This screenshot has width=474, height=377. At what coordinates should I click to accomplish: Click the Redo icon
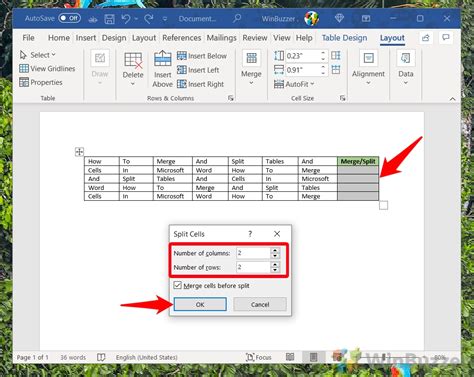(149, 18)
